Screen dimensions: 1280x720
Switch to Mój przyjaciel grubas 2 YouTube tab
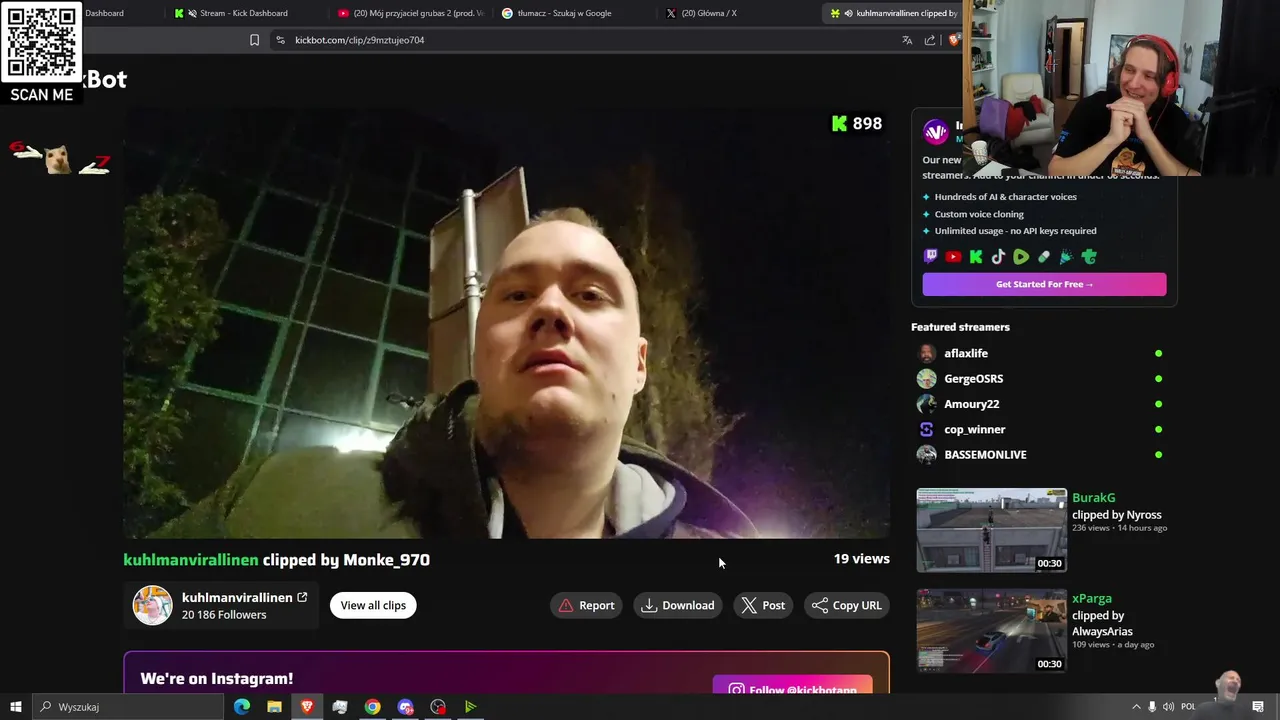tap(410, 13)
